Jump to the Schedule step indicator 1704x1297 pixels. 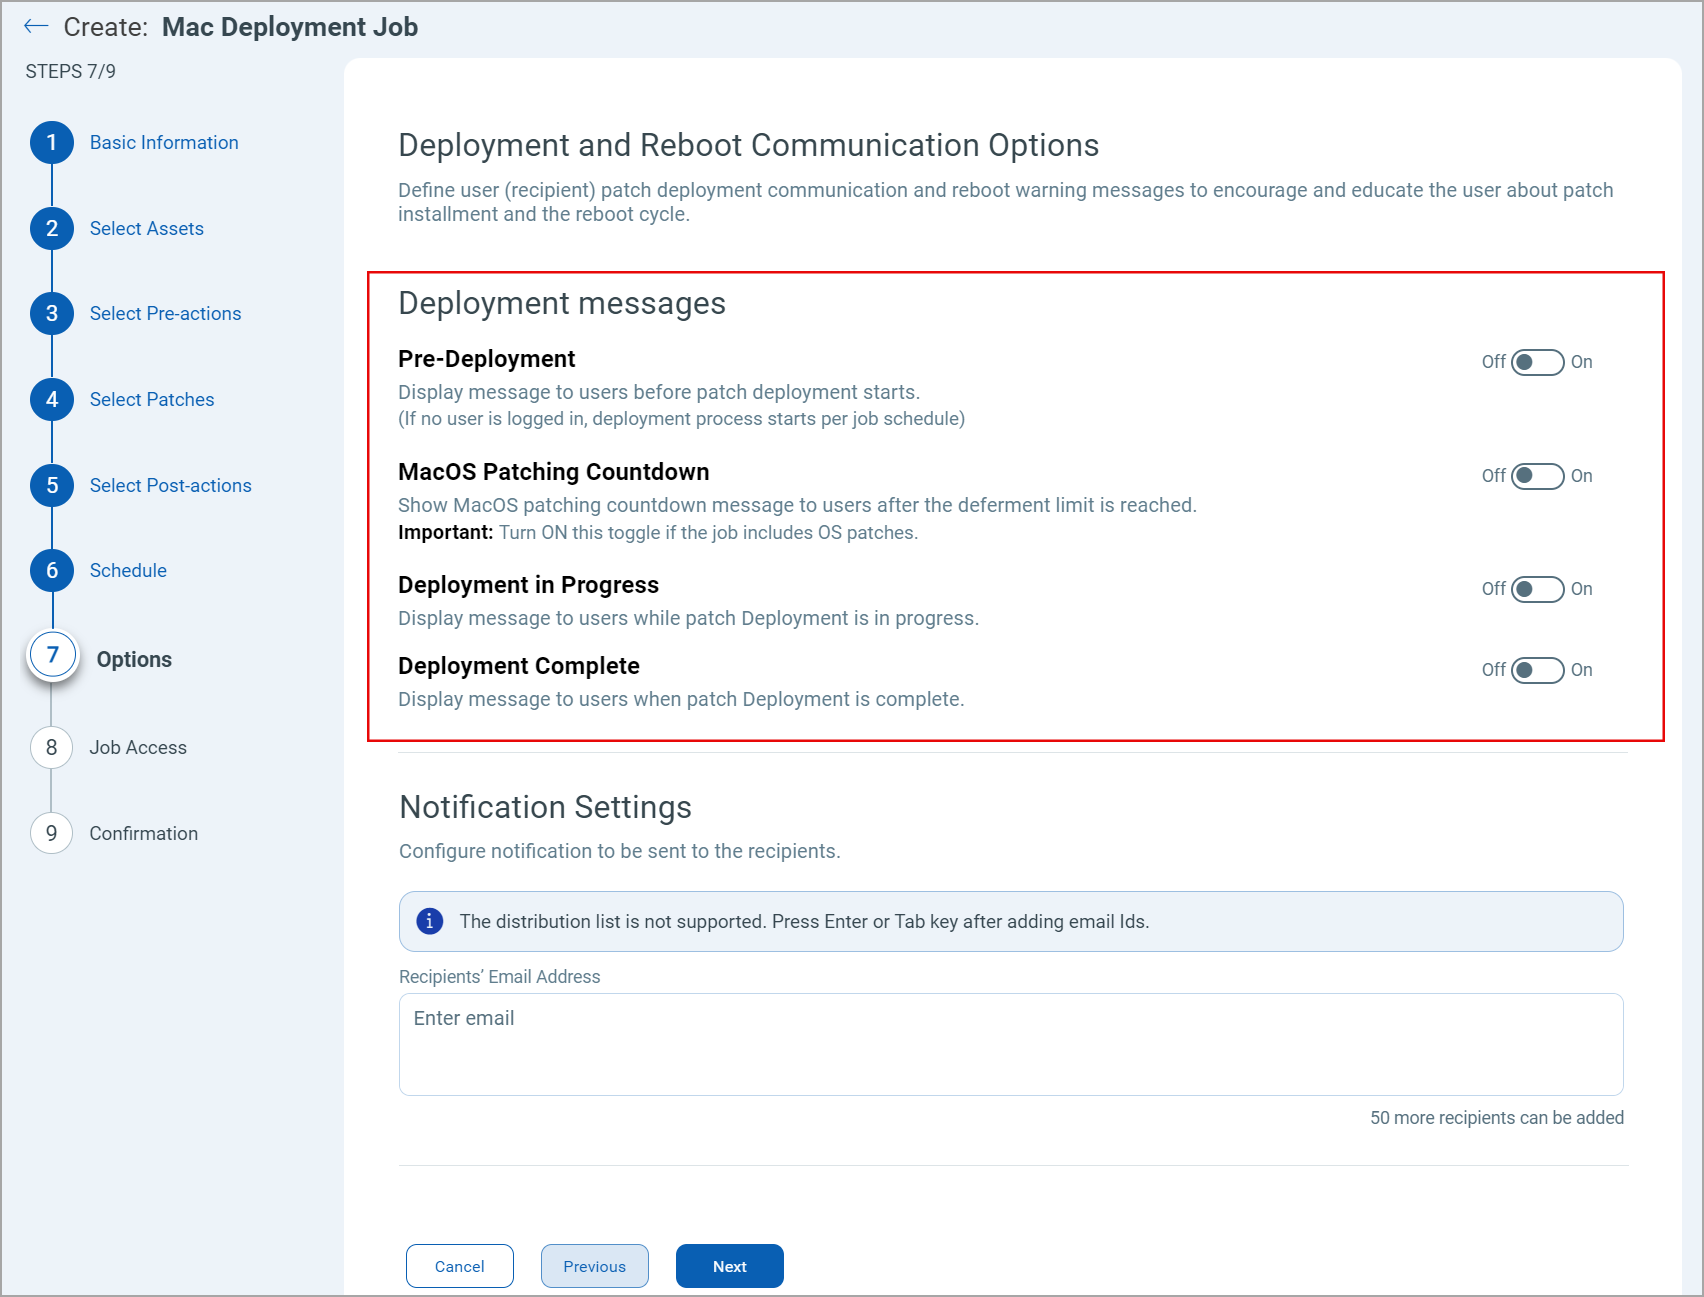[x=51, y=570]
